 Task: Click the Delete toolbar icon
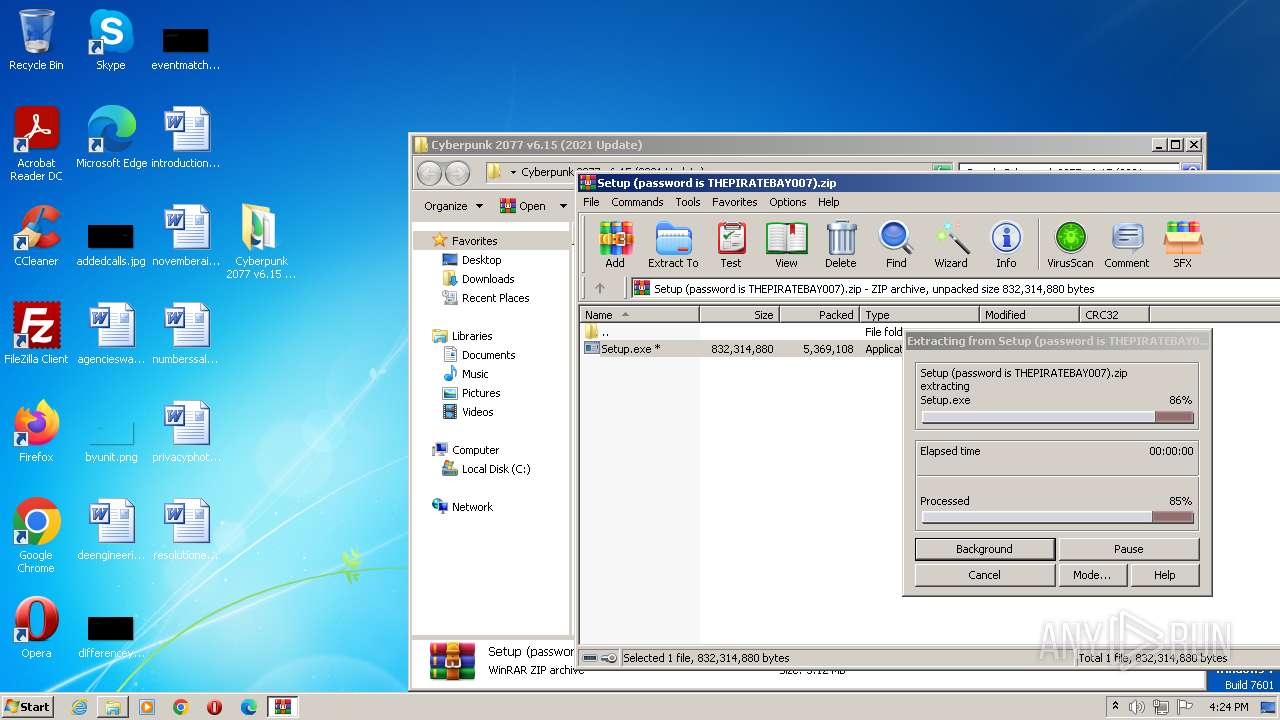pyautogui.click(x=841, y=245)
